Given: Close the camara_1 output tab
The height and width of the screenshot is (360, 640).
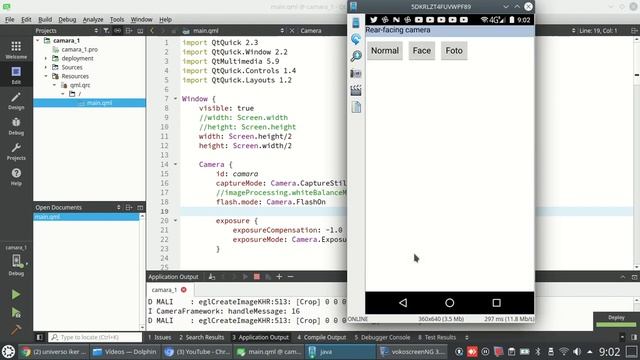Looking at the screenshot, I should point(184,290).
